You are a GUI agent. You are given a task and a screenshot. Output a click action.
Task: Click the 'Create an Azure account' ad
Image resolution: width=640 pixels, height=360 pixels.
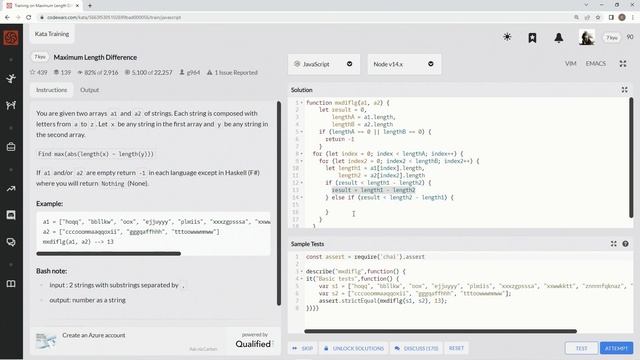point(94,335)
